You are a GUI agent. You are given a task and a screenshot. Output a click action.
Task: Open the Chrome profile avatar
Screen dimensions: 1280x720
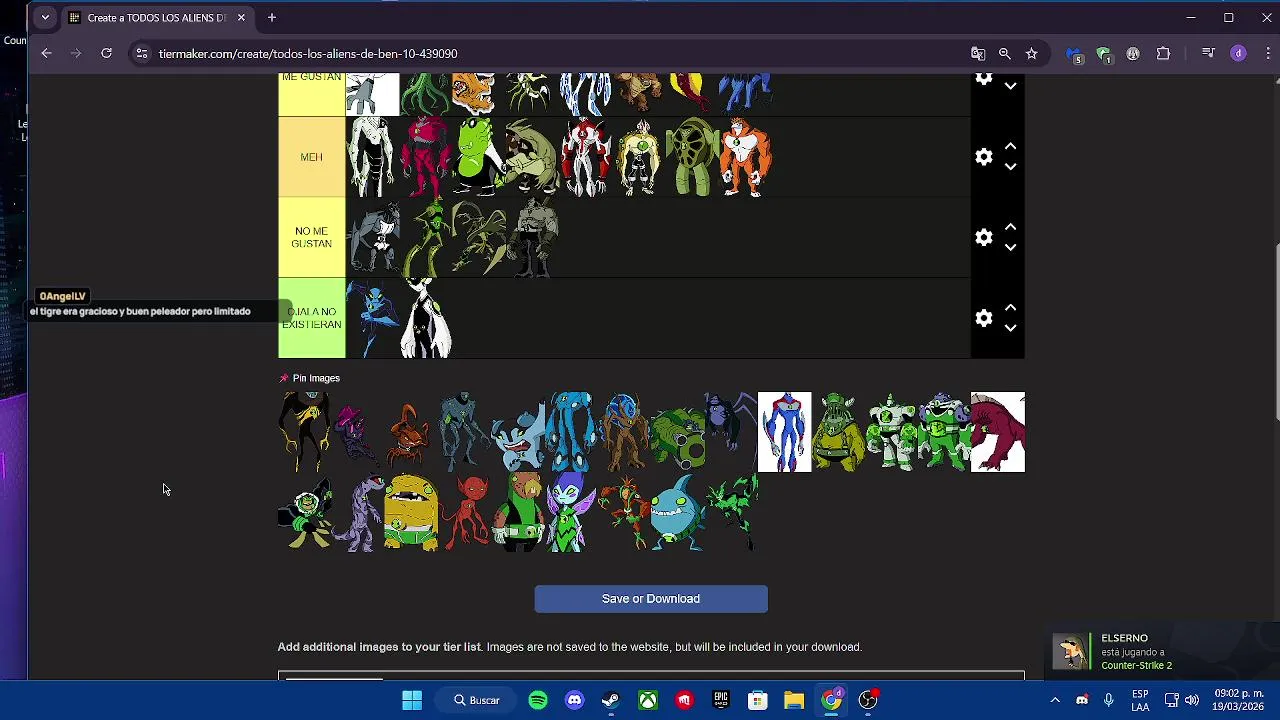point(1238,53)
